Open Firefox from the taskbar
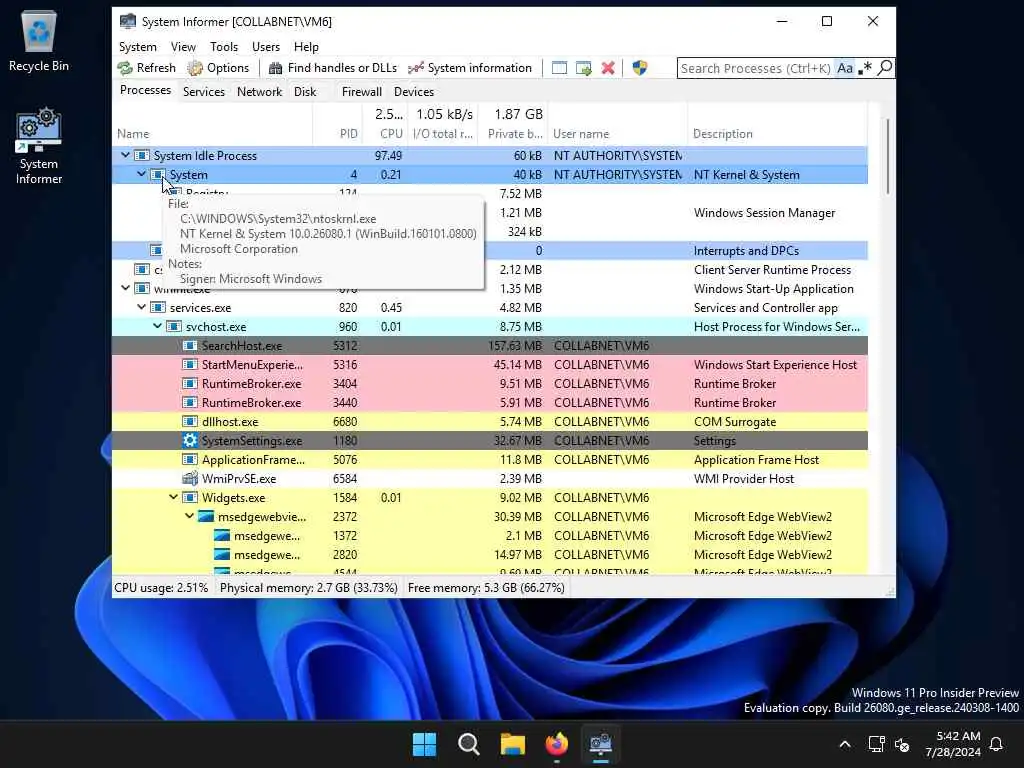1024x768 pixels. coord(556,744)
